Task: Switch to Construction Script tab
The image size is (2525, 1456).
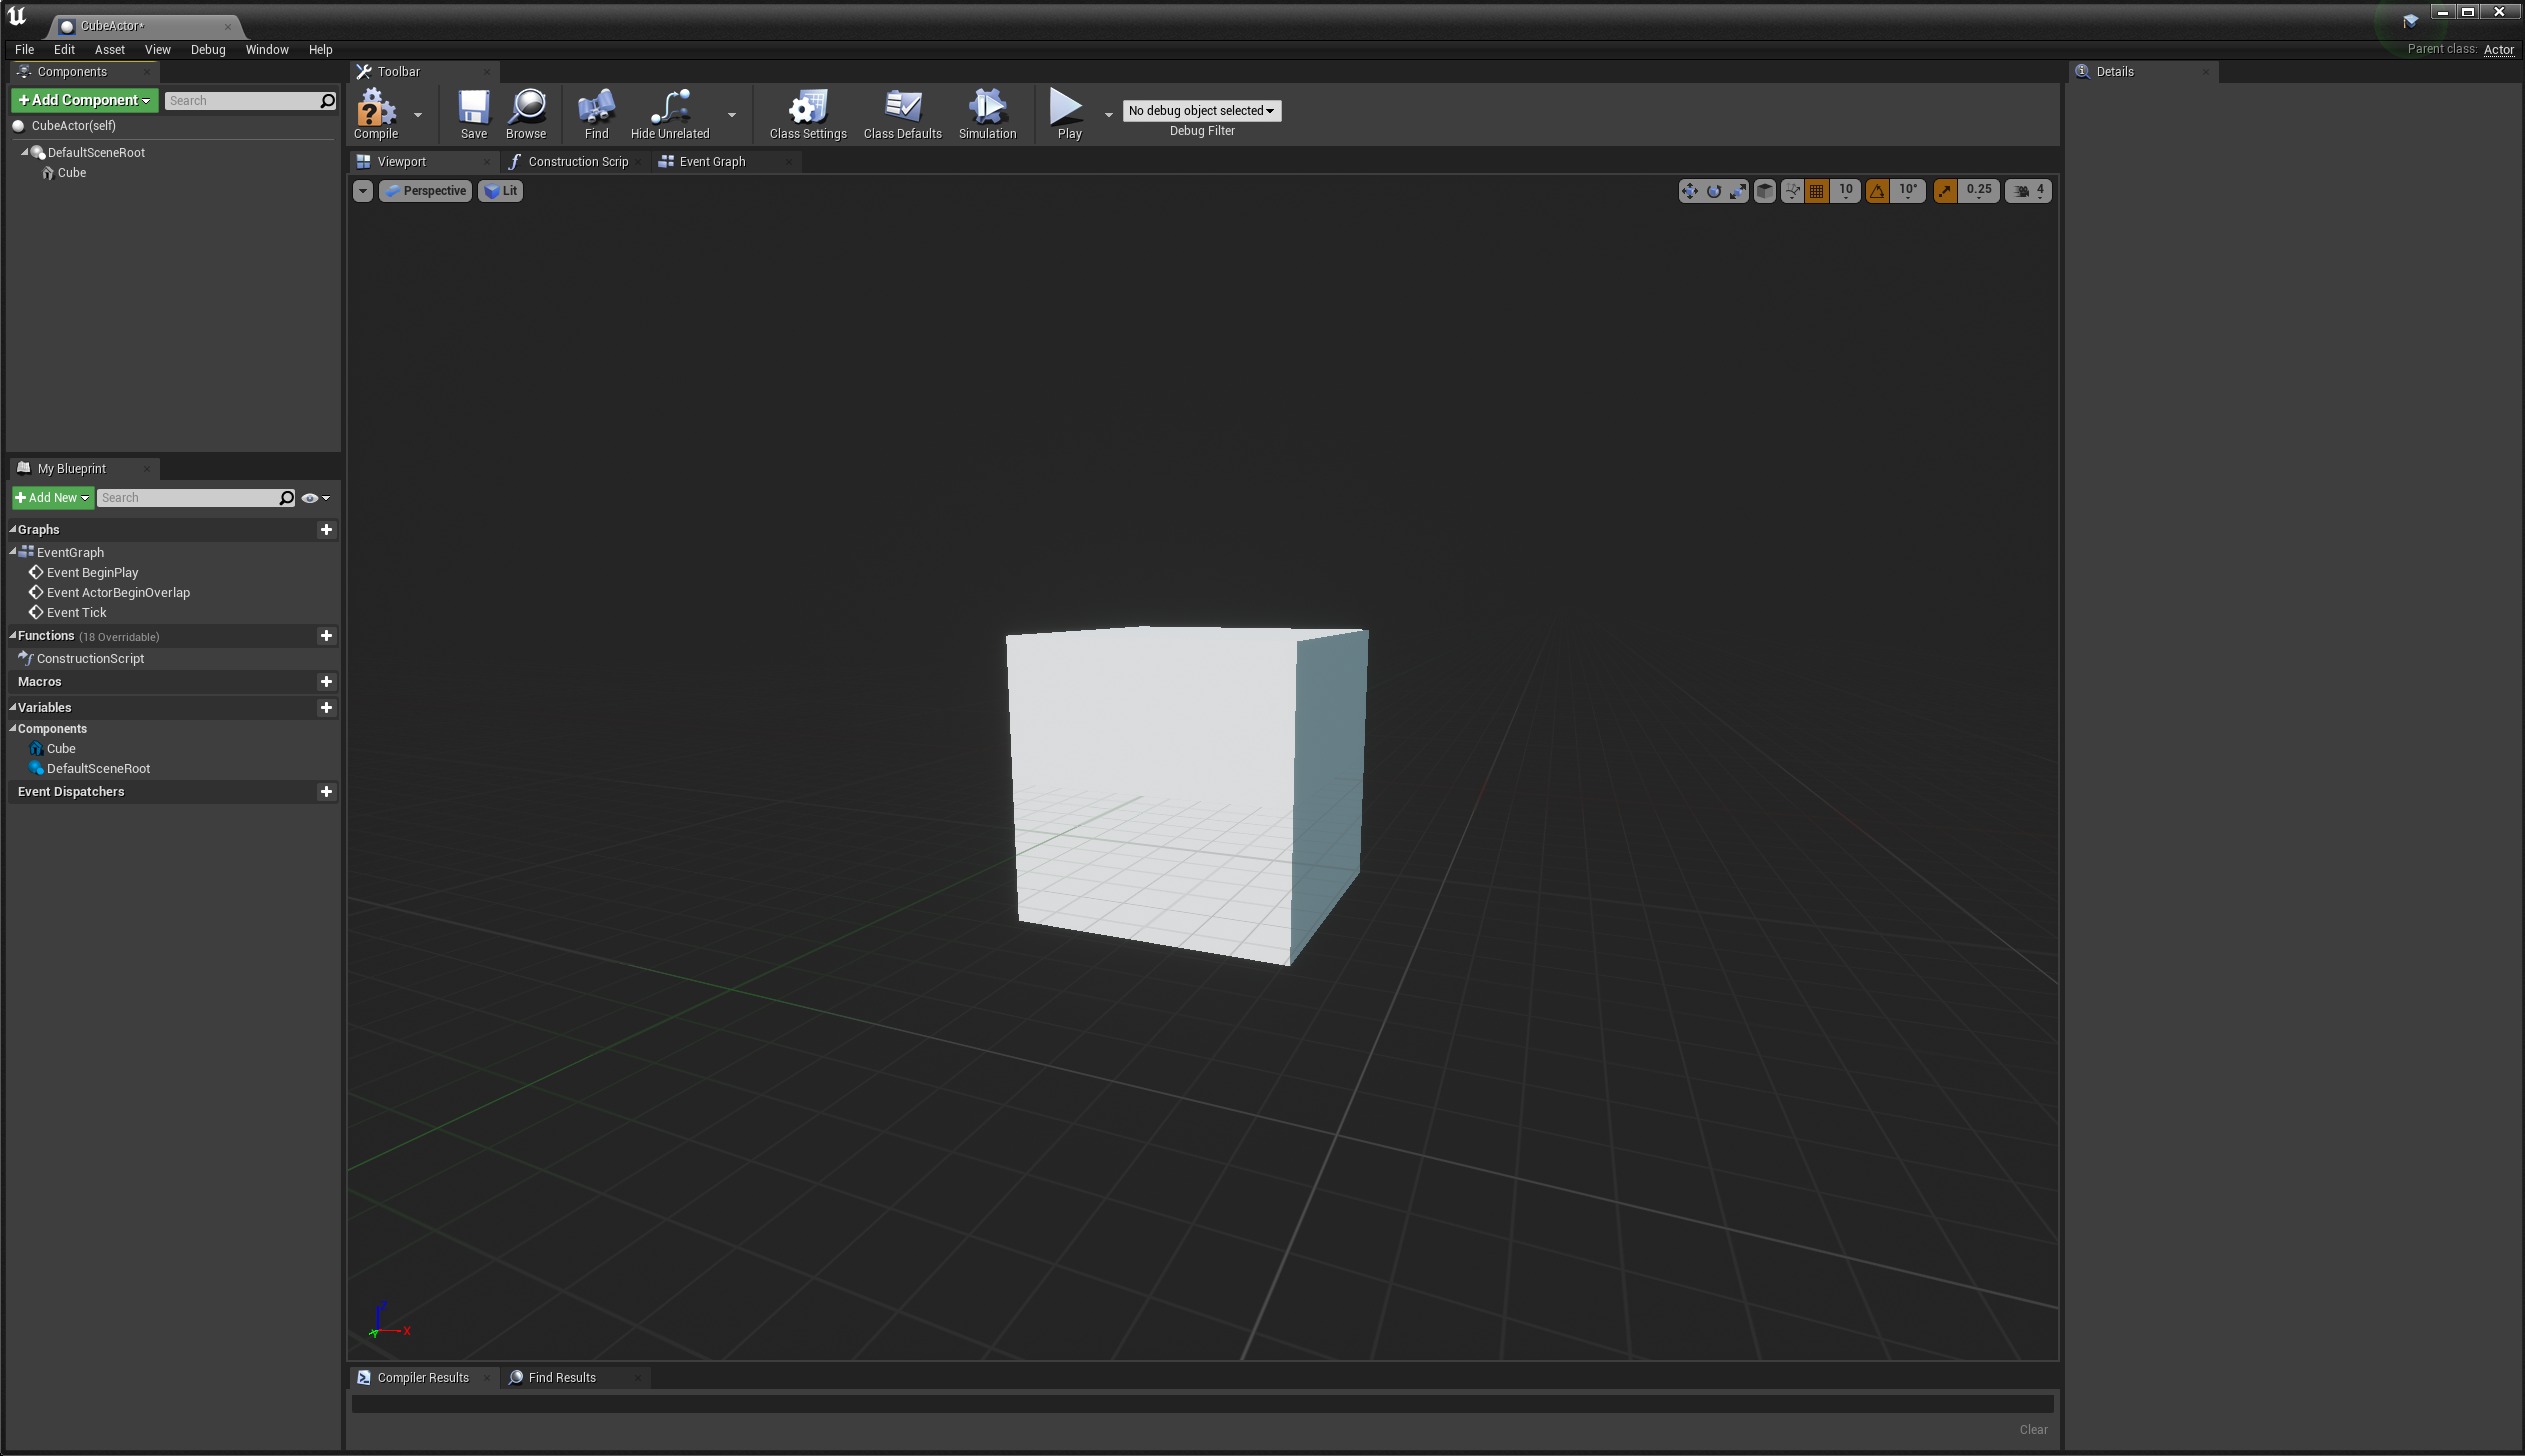Action: pos(577,162)
